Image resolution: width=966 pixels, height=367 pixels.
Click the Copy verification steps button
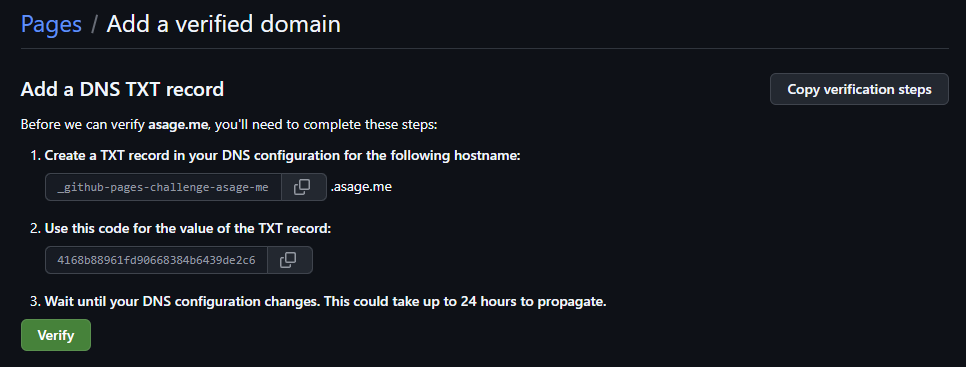[859, 89]
